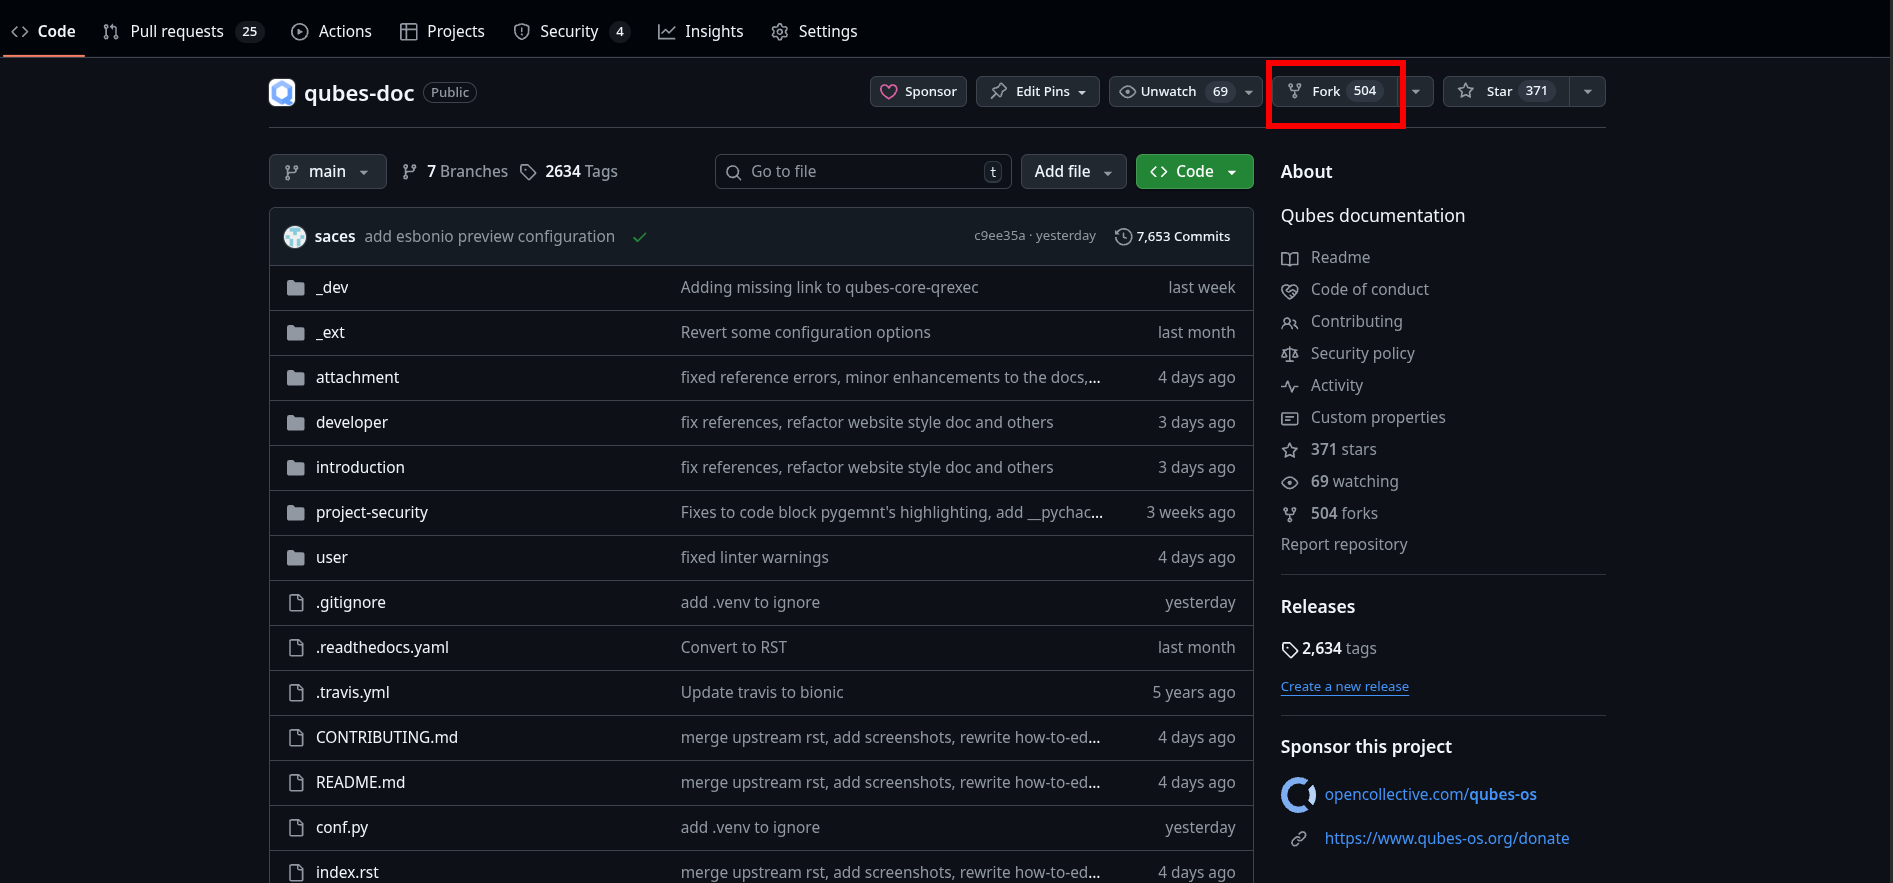Click the file icon beside conf.py

(x=296, y=828)
